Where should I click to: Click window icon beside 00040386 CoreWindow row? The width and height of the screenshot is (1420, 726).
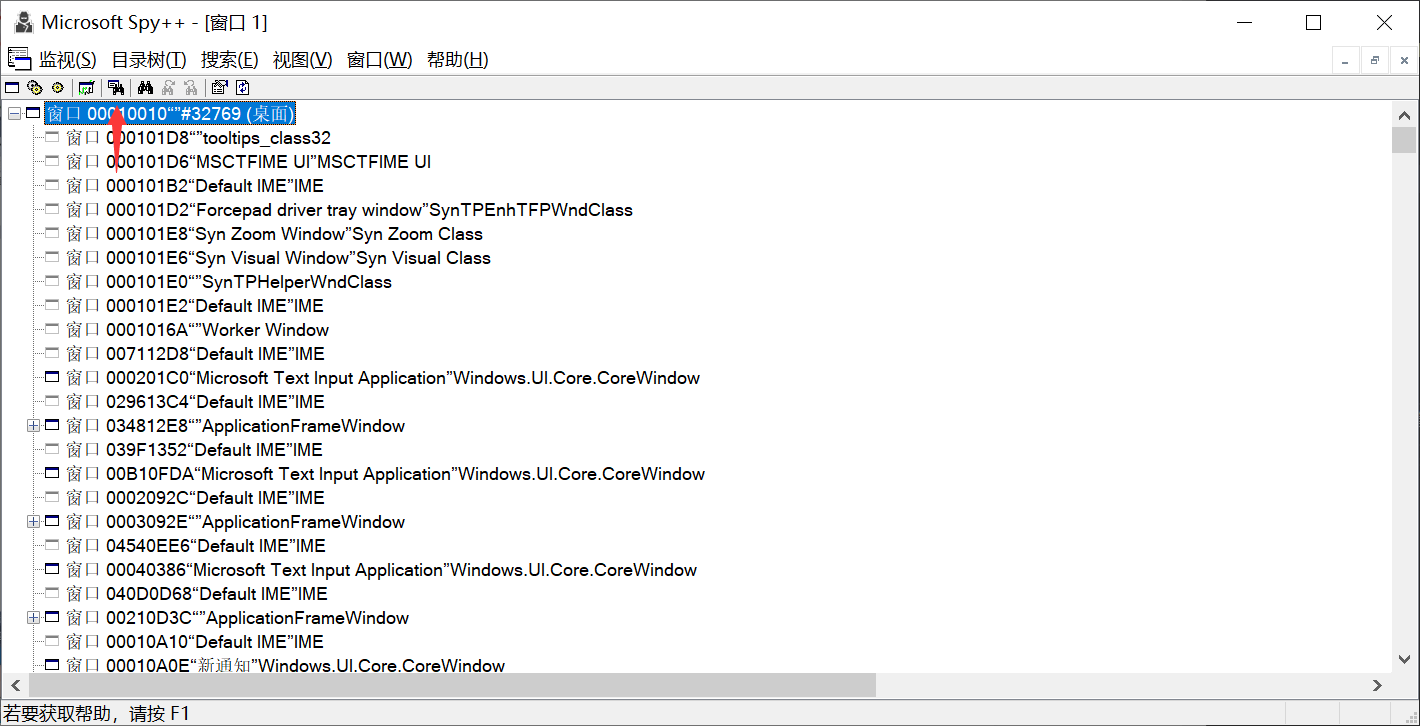coord(53,570)
